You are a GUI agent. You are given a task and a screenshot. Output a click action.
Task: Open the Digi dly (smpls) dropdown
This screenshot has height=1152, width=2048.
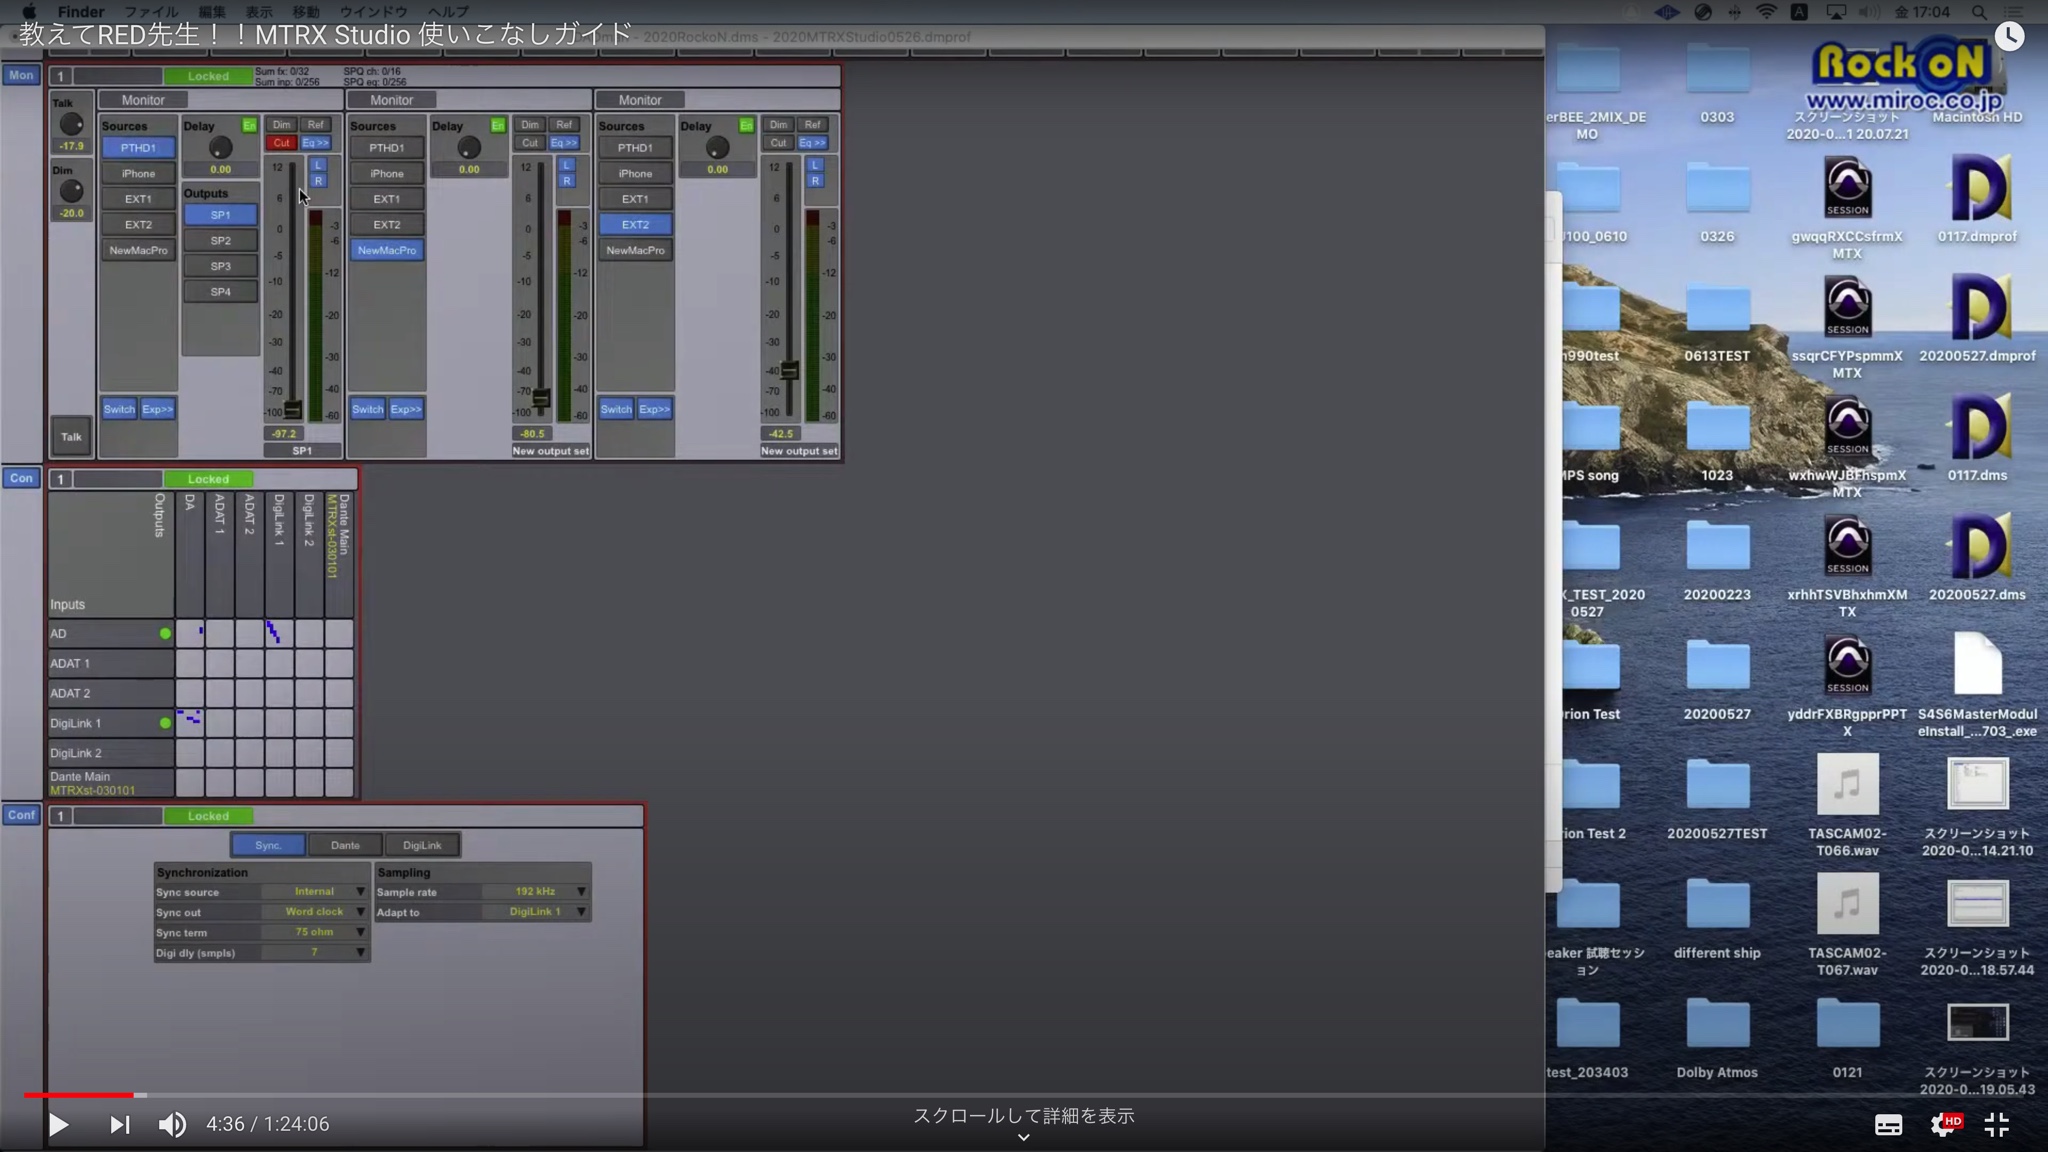click(314, 953)
